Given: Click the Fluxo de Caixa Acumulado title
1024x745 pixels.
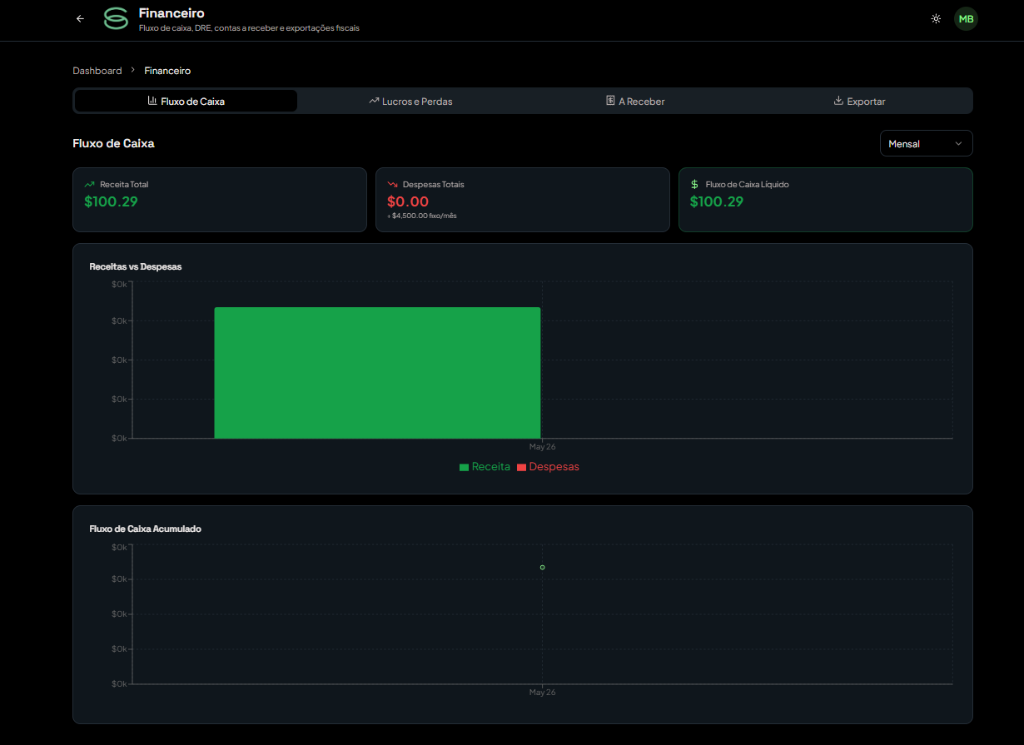Looking at the screenshot, I should [x=146, y=529].
